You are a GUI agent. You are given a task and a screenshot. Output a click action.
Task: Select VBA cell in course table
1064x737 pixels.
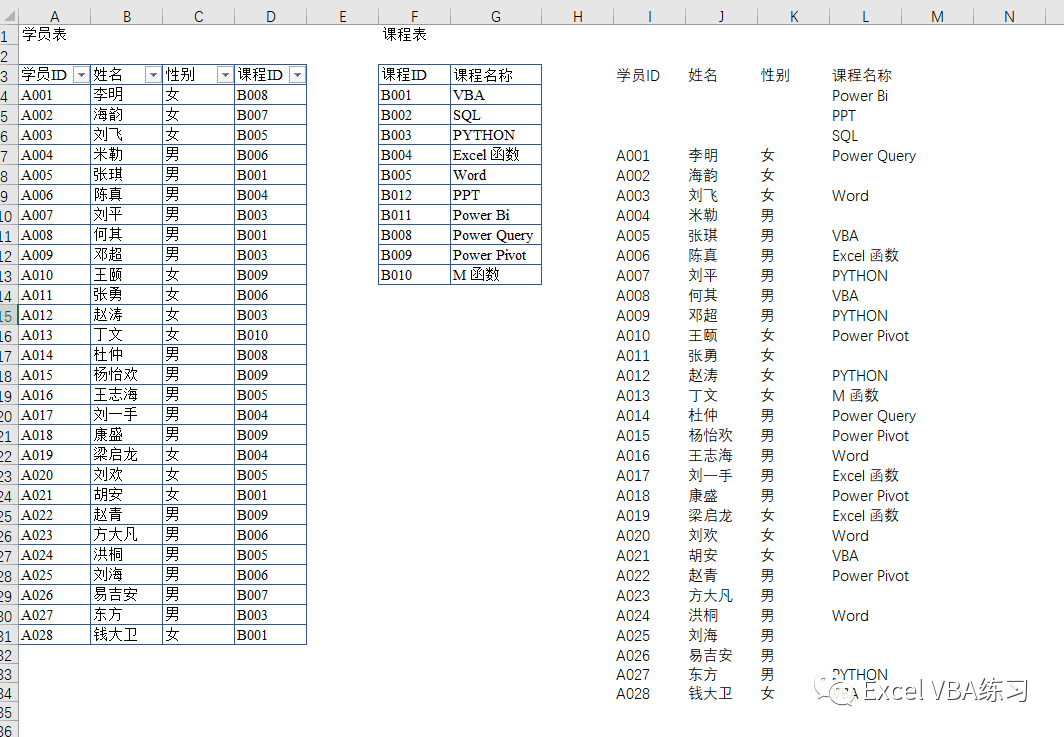496,95
